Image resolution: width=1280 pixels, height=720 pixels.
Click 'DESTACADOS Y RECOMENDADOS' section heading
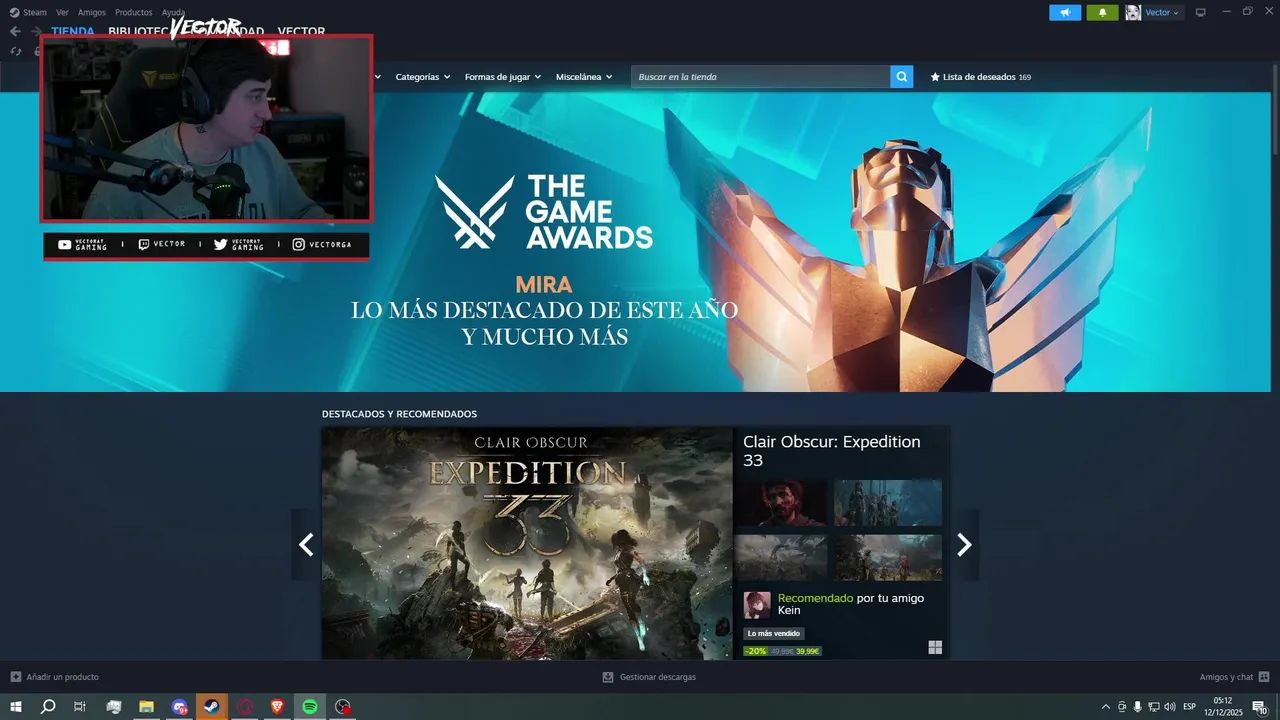399,414
